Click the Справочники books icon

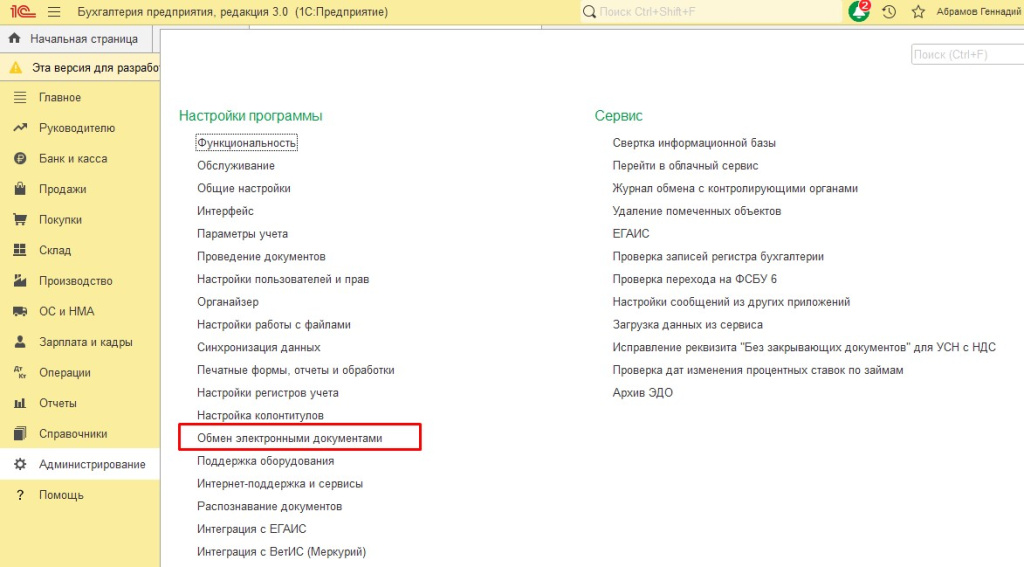coord(20,433)
